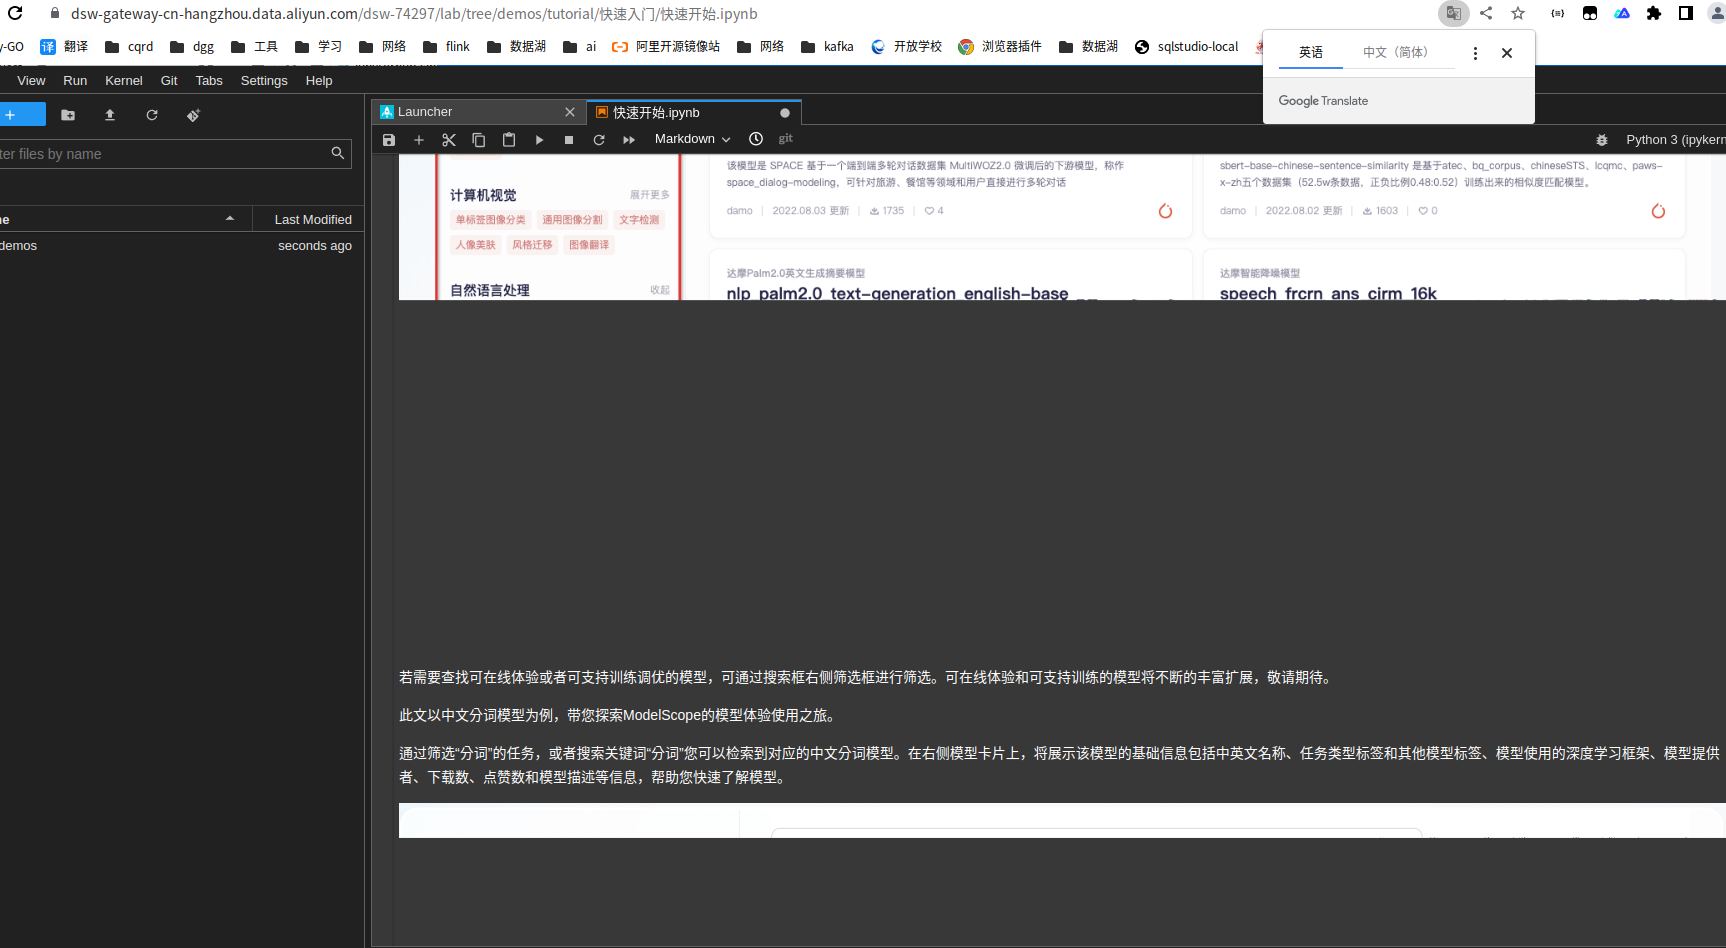Expand the 计算机视觉 section via 展开更多
The image size is (1726, 948).
(650, 194)
